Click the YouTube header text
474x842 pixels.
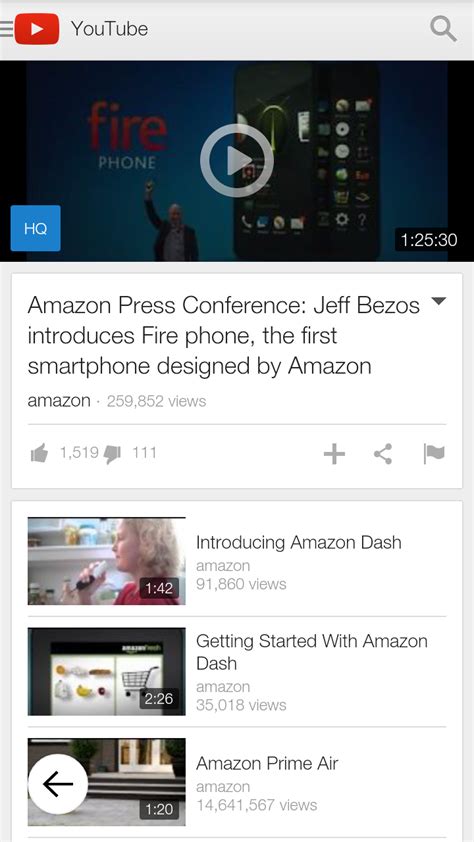pyautogui.click(x=110, y=29)
